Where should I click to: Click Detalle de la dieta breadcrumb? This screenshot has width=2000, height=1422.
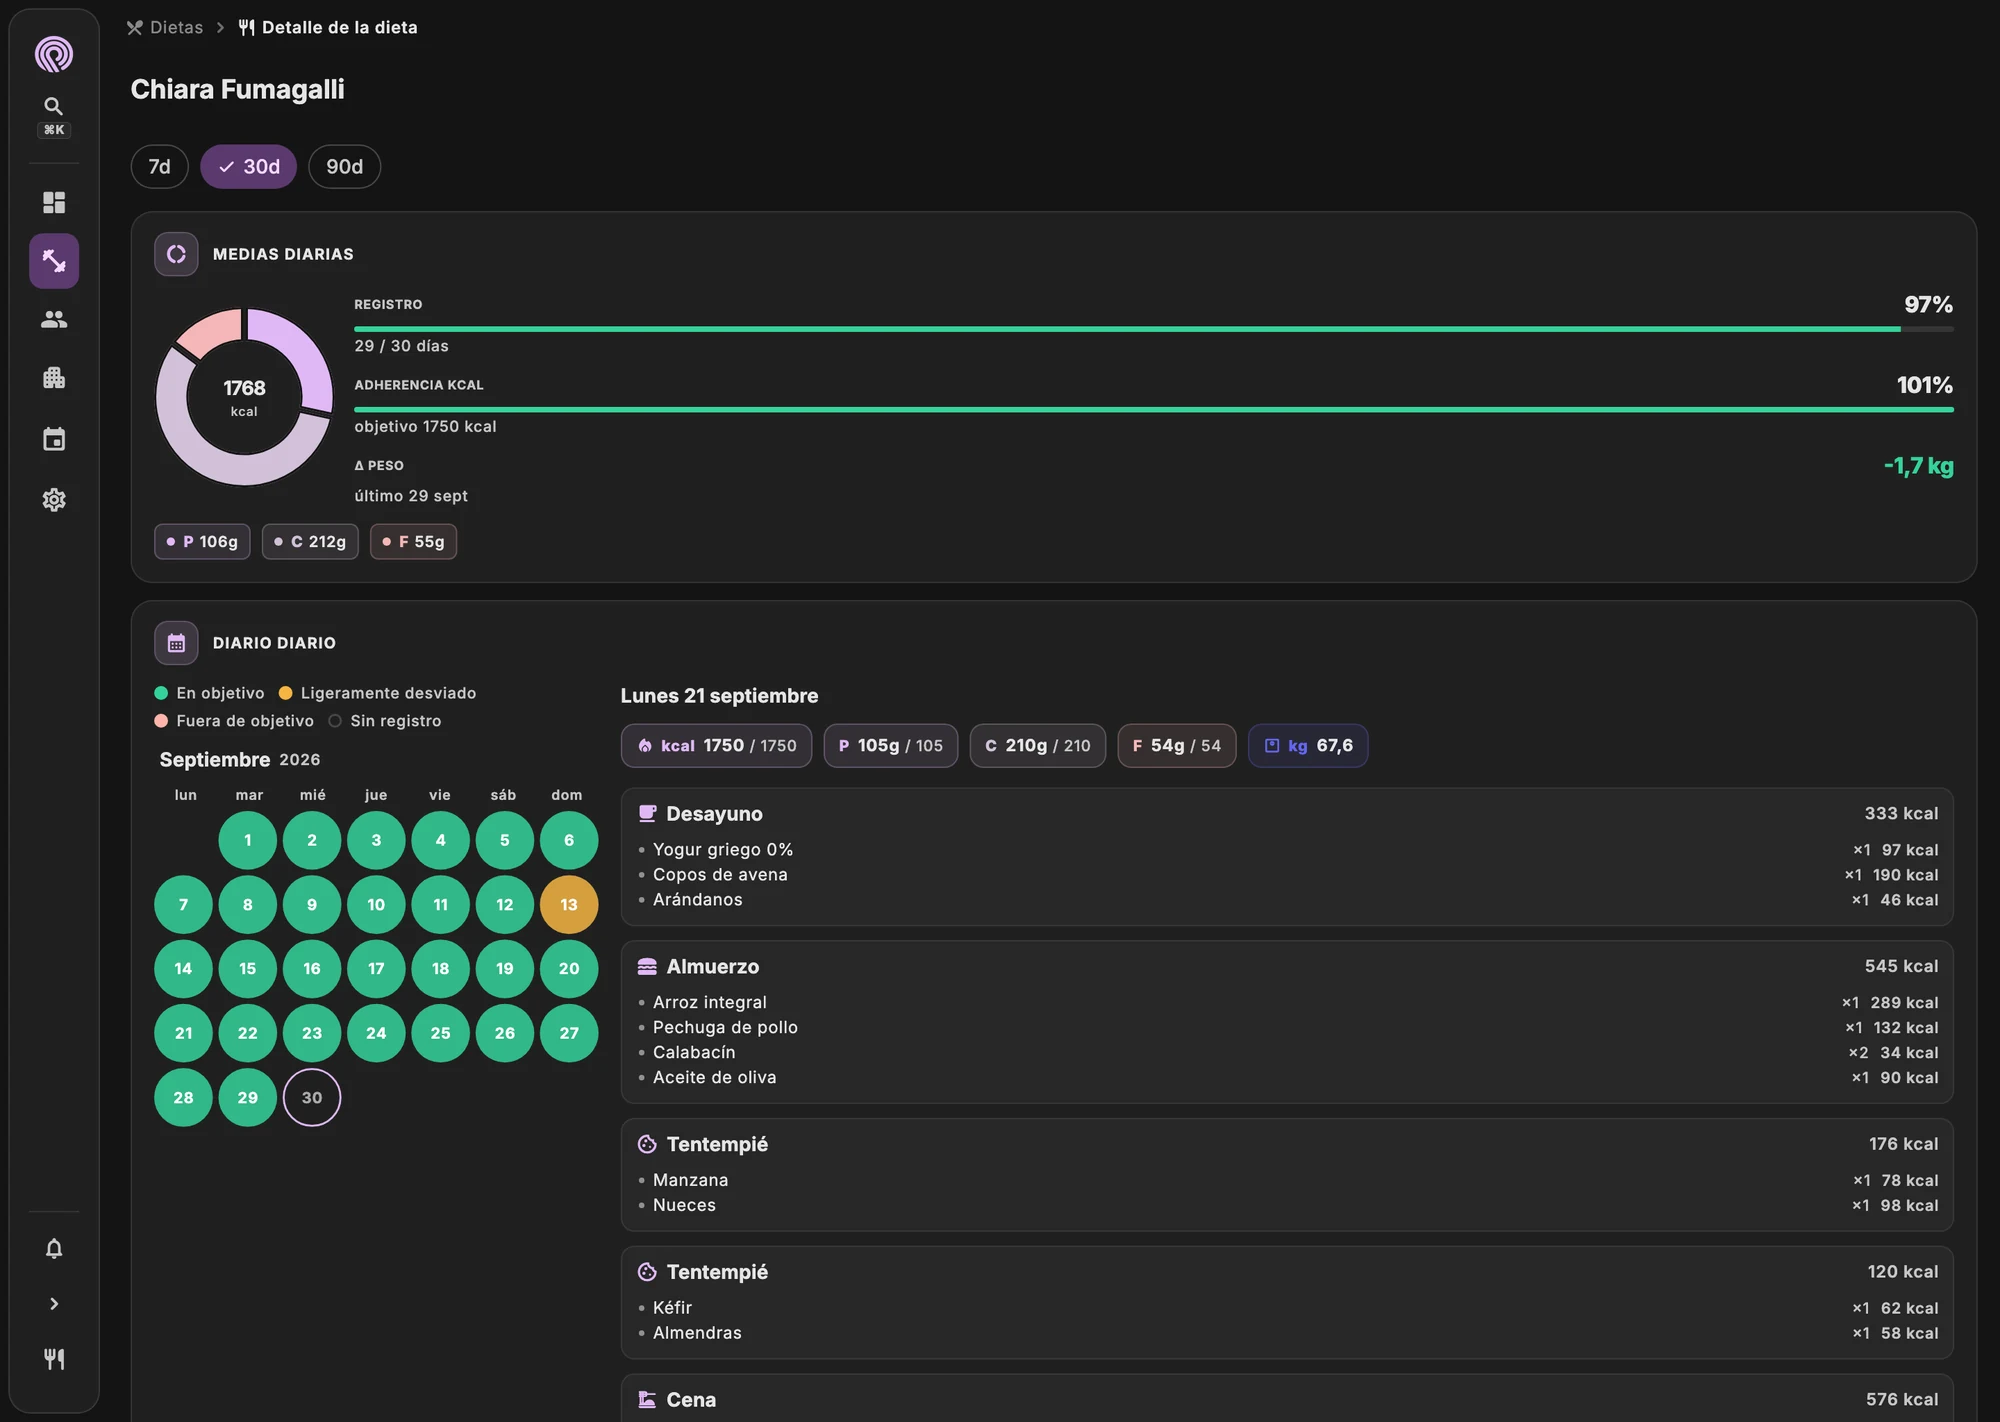(328, 27)
